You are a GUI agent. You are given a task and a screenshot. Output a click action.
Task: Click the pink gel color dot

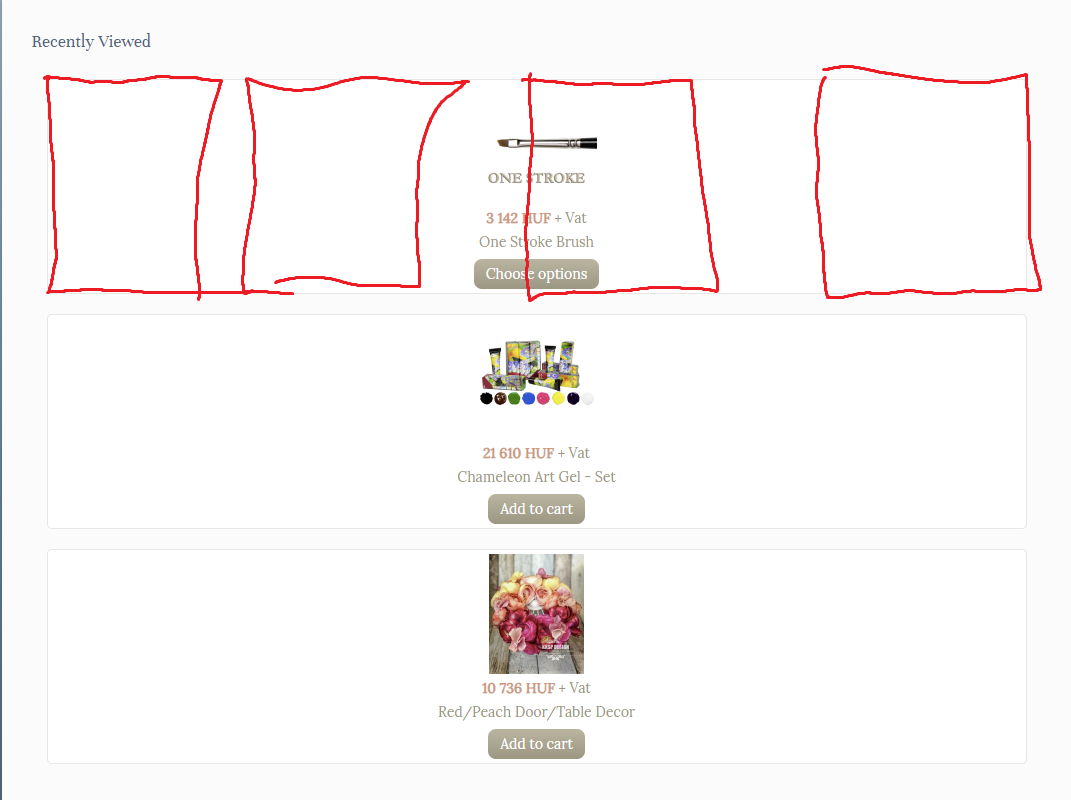pos(543,398)
